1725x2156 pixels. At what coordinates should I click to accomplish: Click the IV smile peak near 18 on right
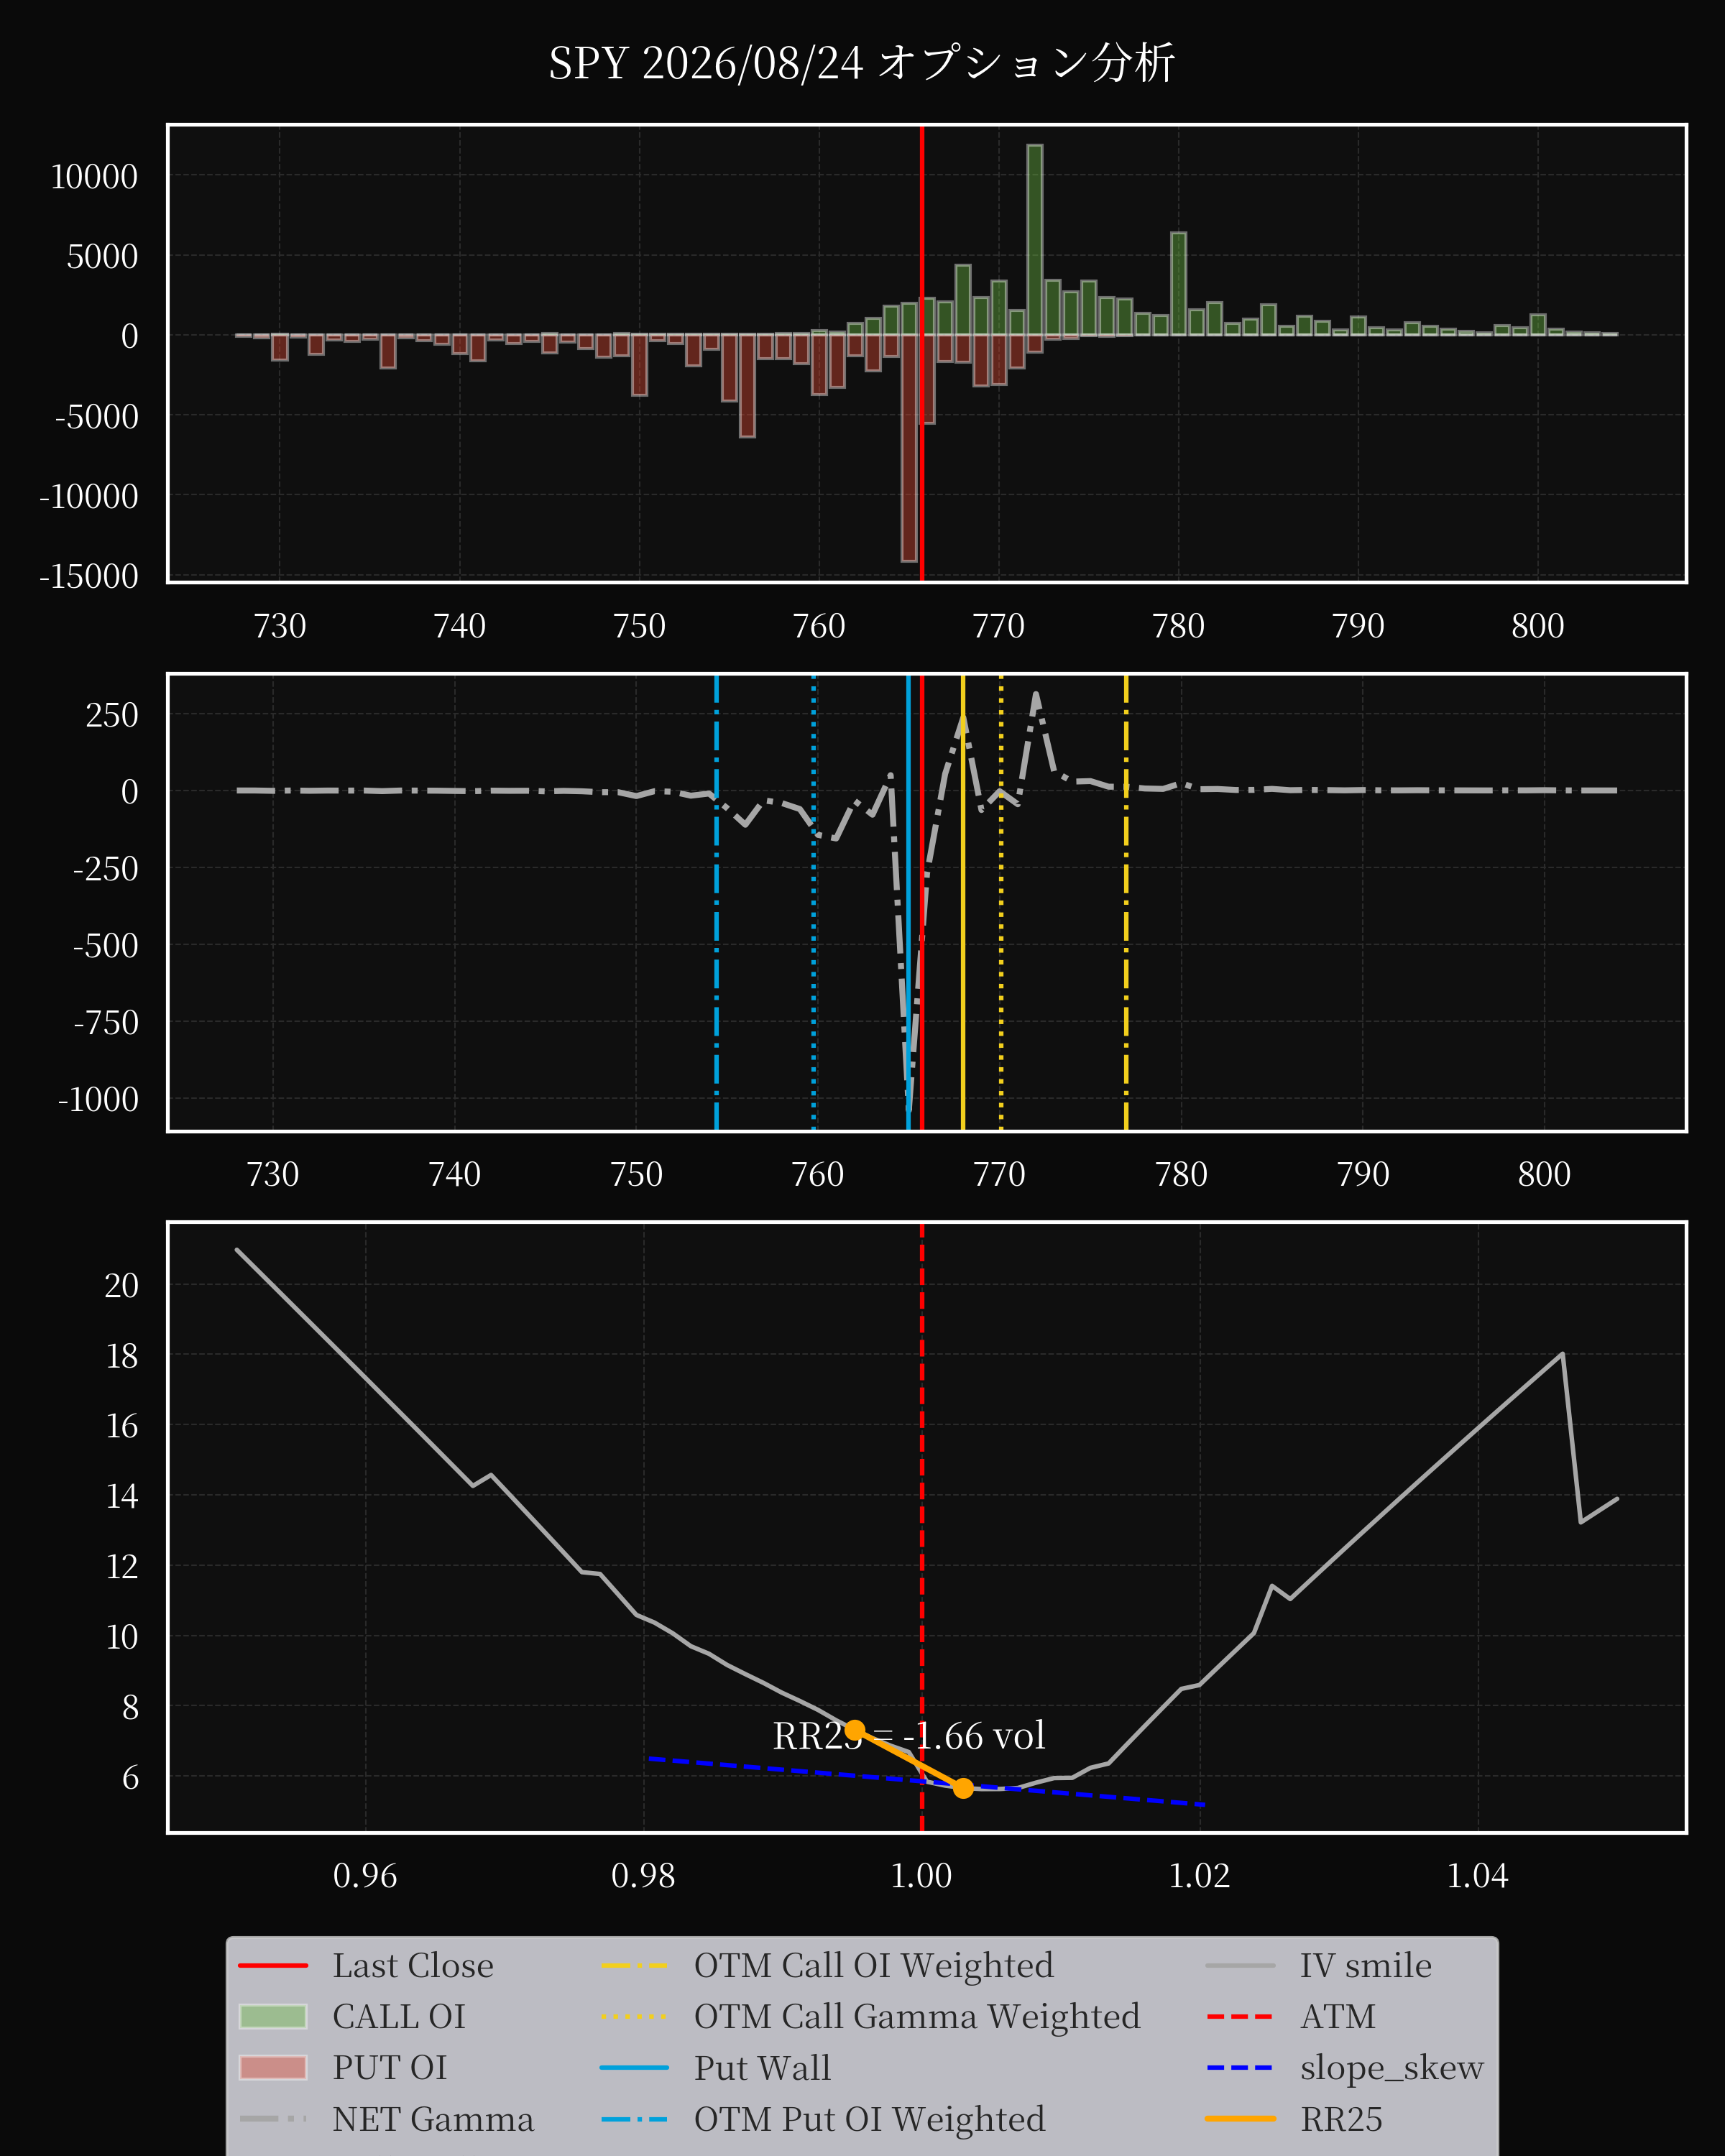1562,1354
